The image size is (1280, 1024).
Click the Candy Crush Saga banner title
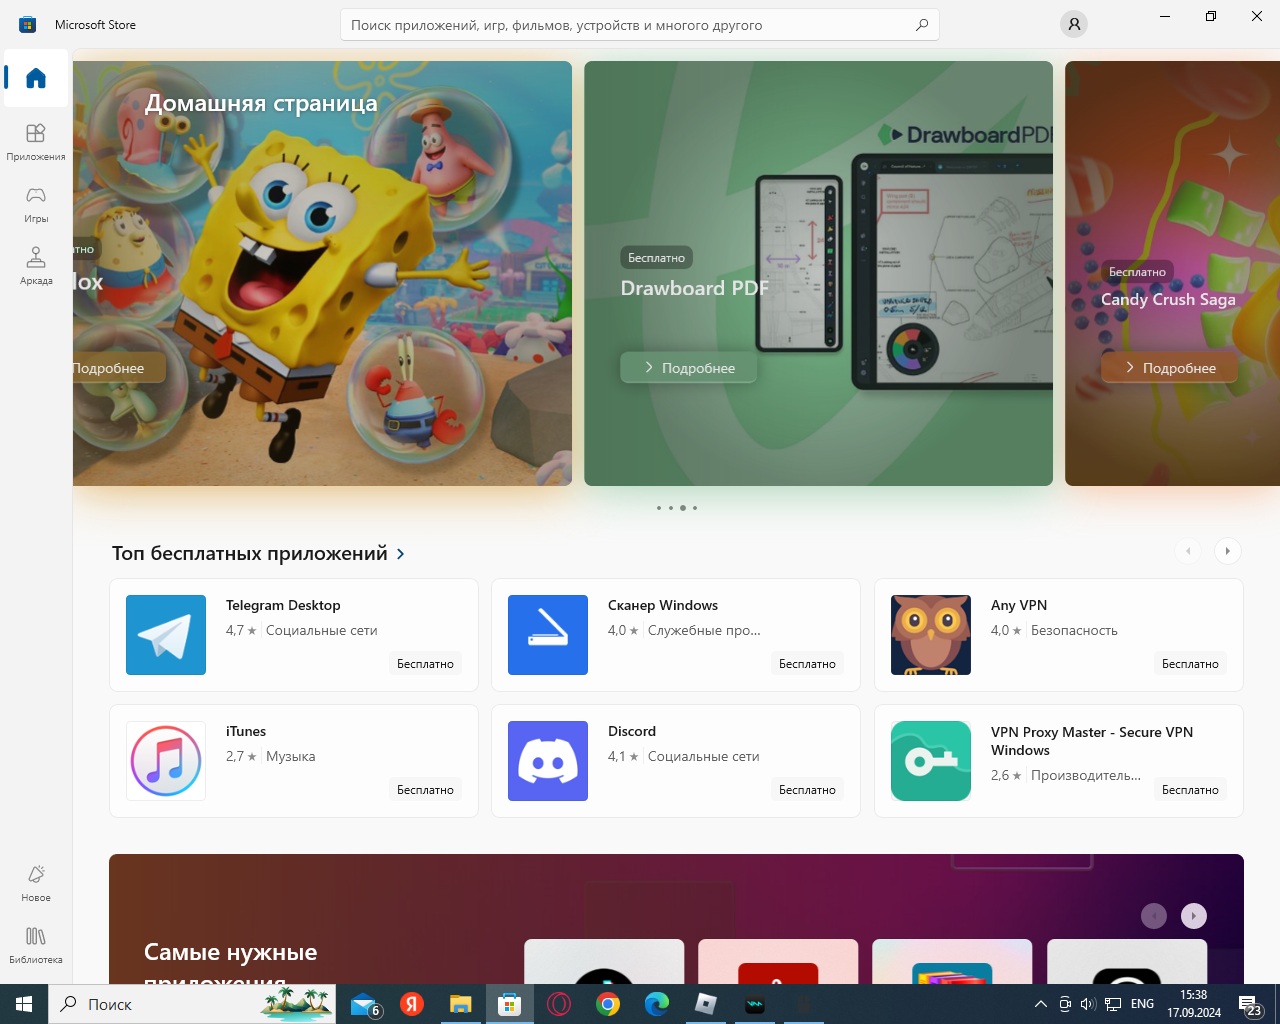1168,299
